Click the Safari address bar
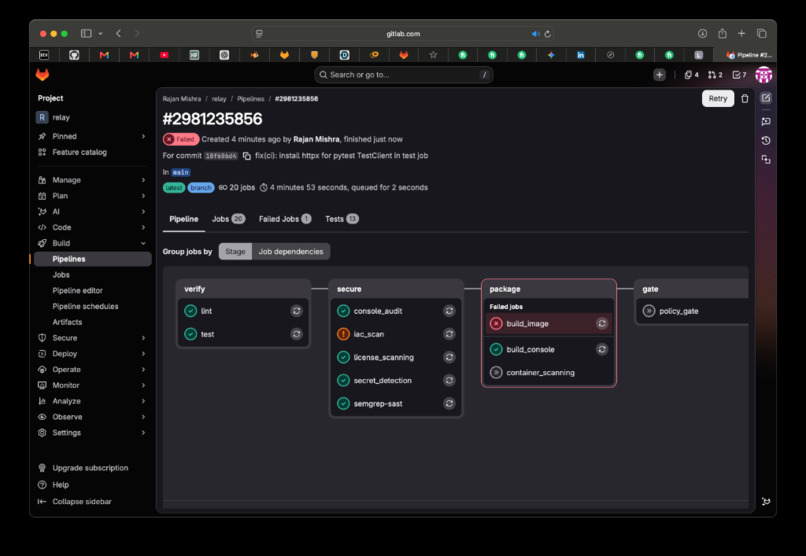This screenshot has height=556, width=806. 403,34
